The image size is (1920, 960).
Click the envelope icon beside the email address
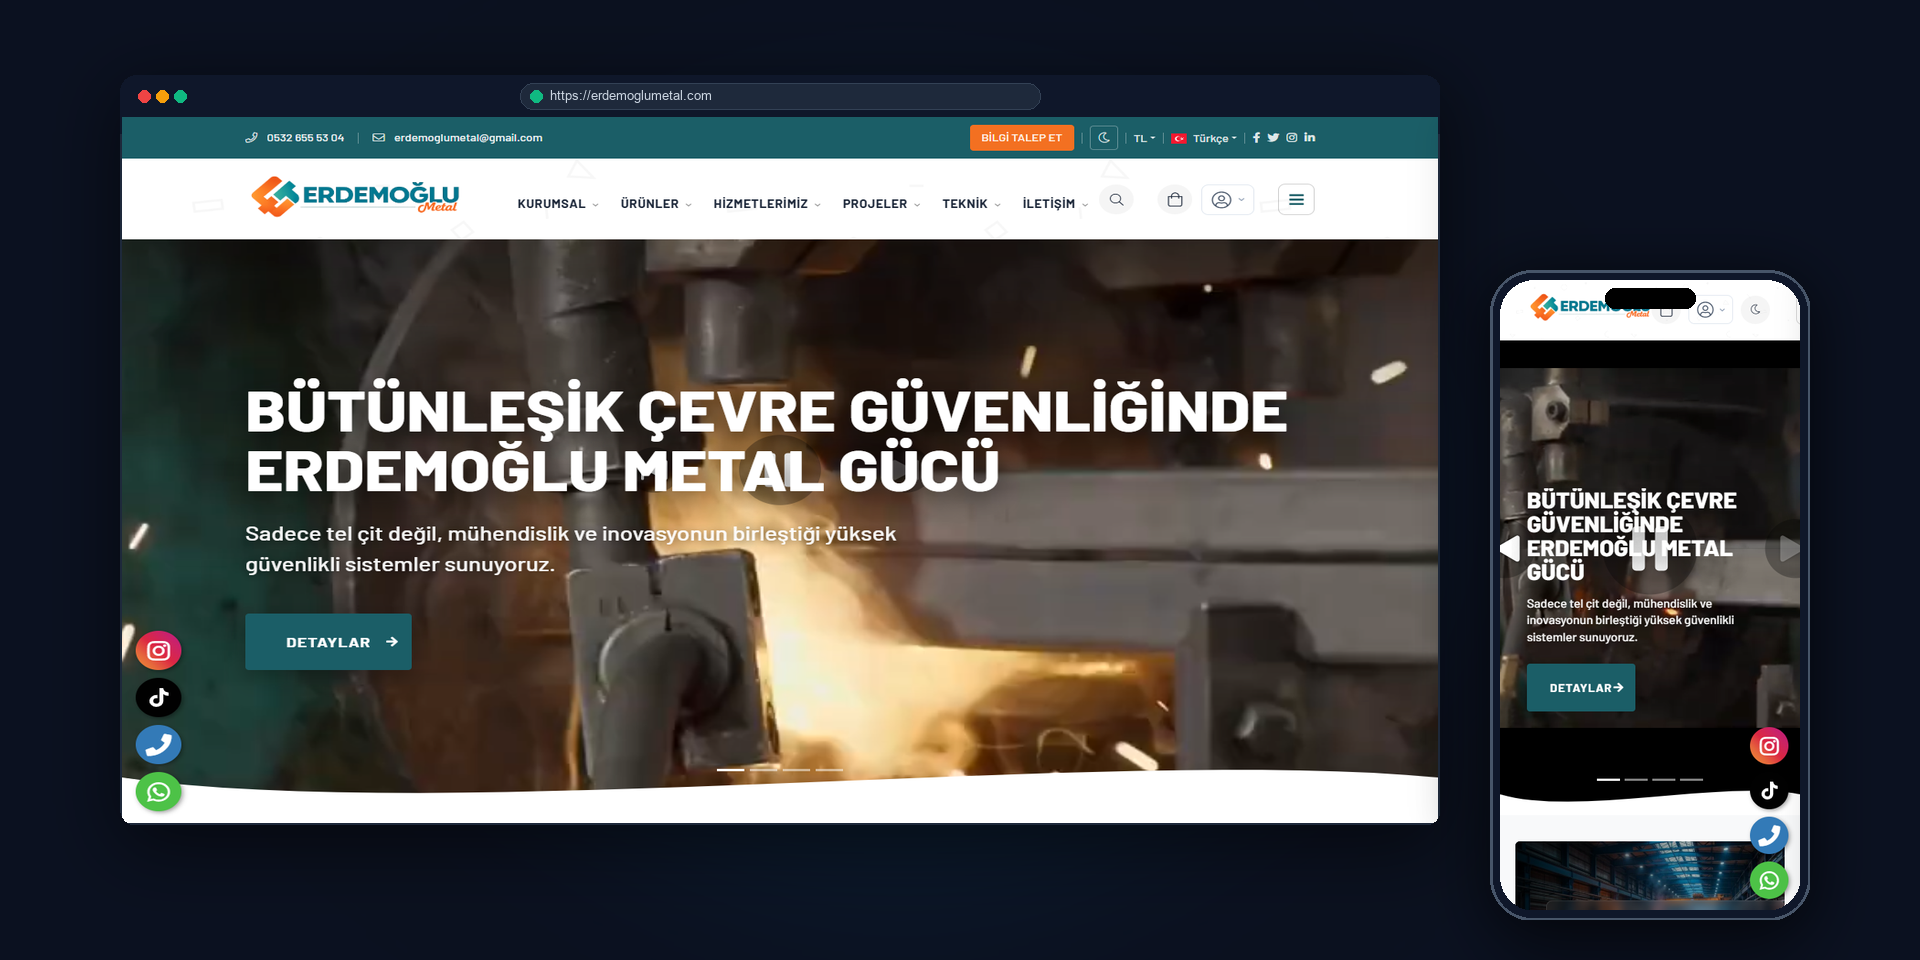(379, 138)
